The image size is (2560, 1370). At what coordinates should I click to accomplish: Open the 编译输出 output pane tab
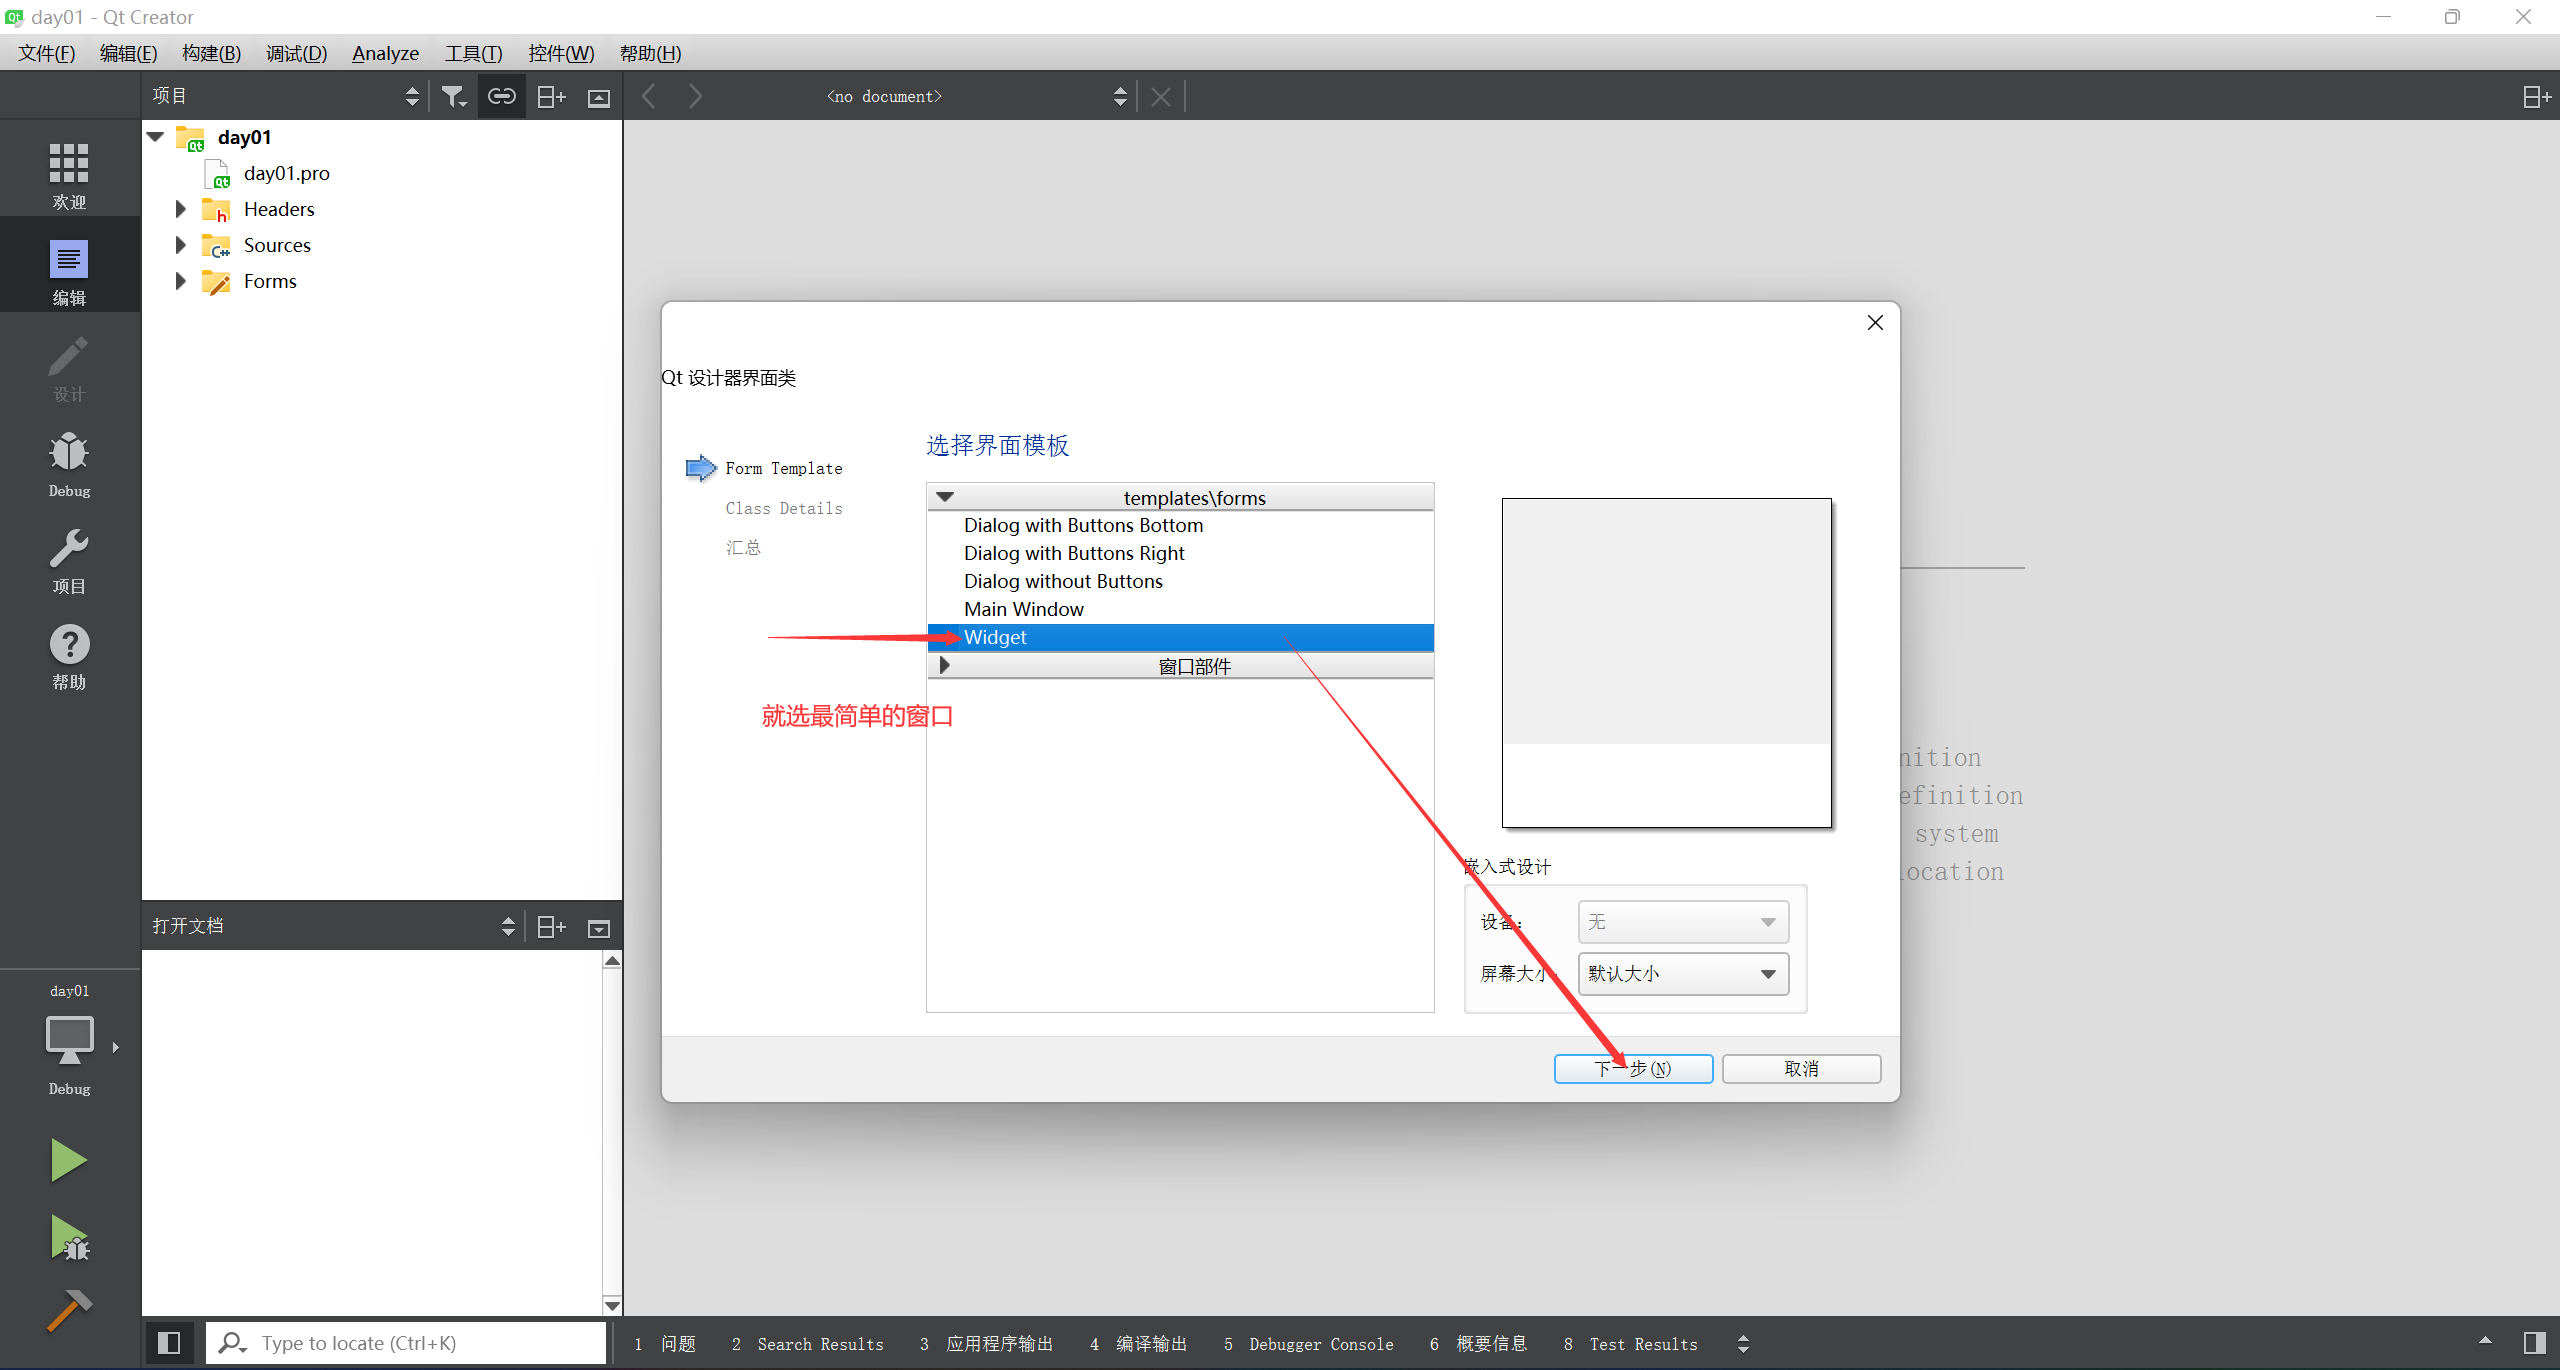(x=1139, y=1344)
